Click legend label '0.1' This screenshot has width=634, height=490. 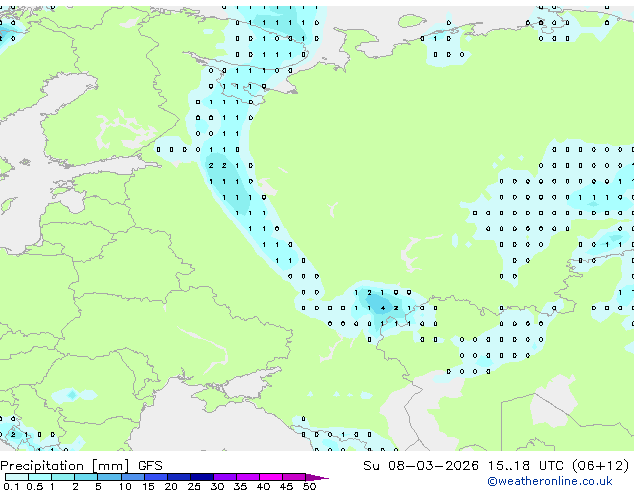(11, 486)
